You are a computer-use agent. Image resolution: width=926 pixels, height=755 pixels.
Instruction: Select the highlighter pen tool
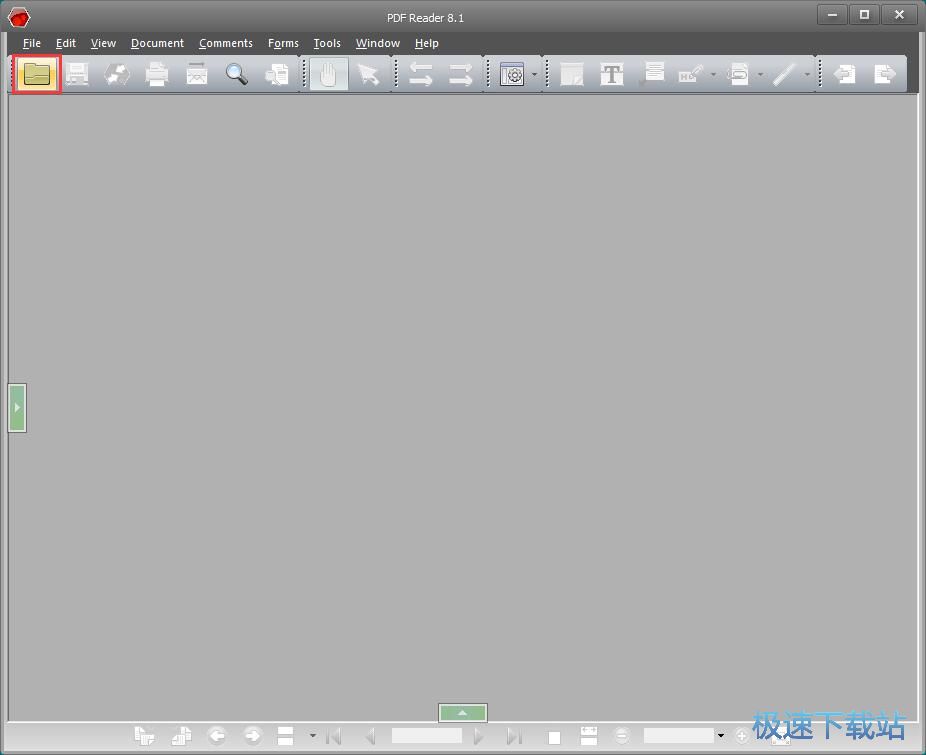(690, 74)
